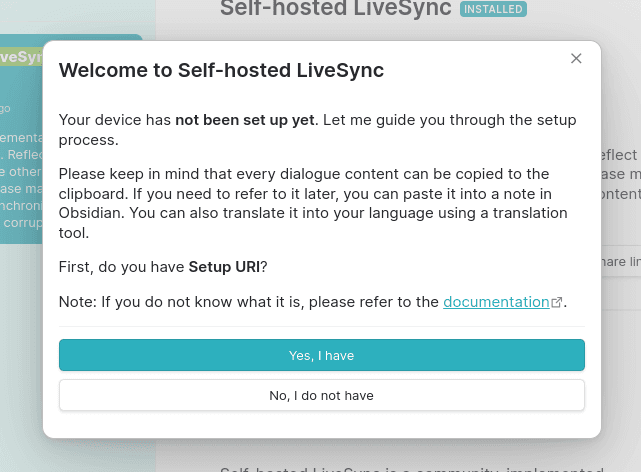
Task: Open the documentation link
Action: 496,302
